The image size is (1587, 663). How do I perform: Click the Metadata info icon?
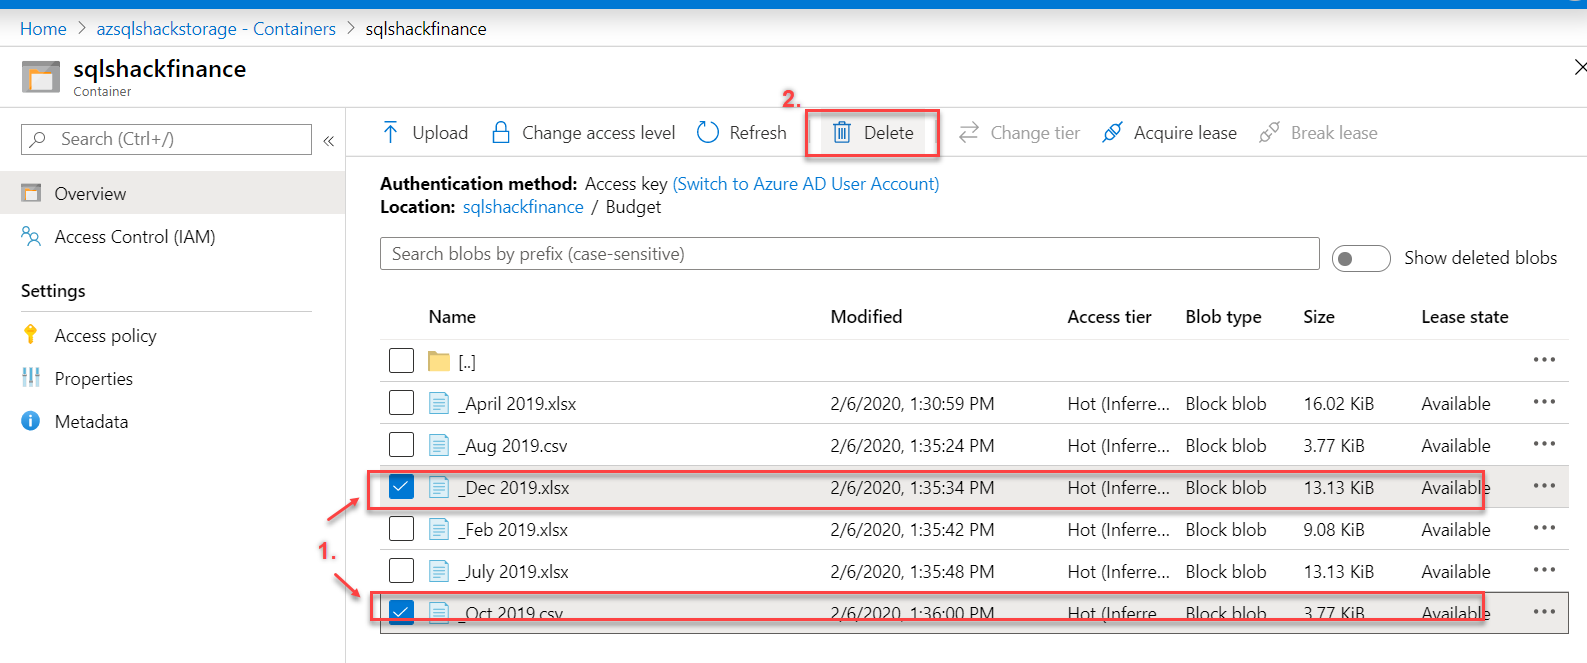(31, 421)
